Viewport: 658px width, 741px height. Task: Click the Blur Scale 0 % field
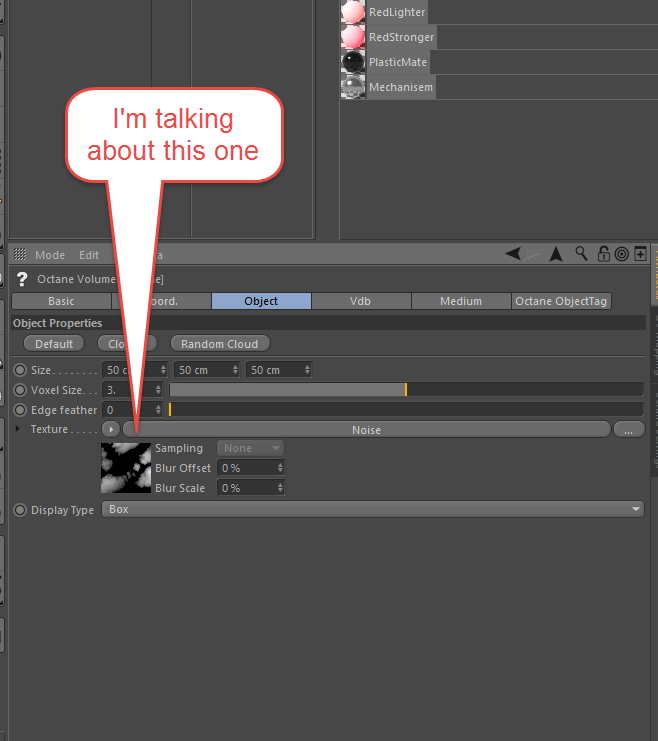point(251,488)
